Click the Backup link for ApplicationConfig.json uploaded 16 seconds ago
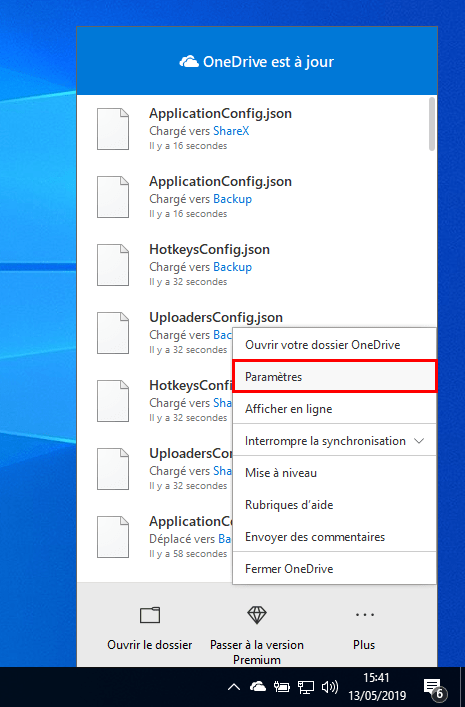 click(x=232, y=199)
